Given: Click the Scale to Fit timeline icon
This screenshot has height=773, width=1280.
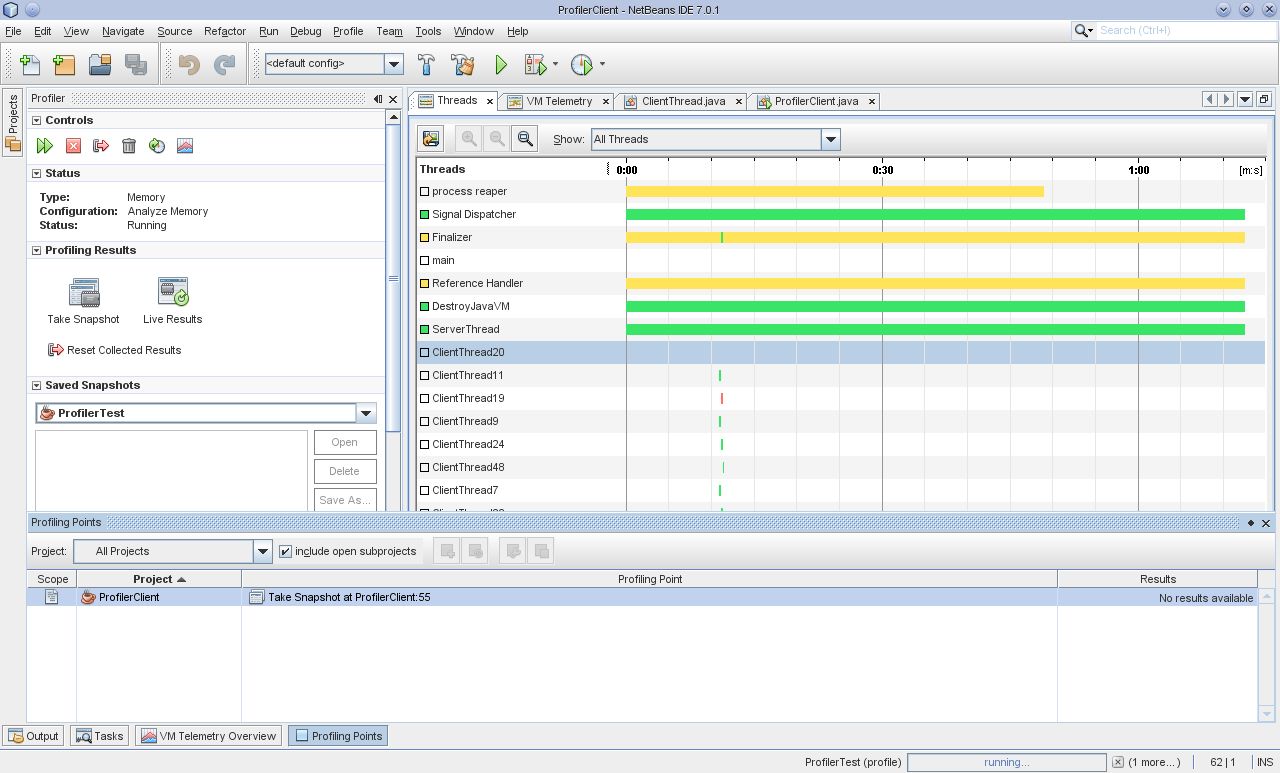Looking at the screenshot, I should 524,139.
